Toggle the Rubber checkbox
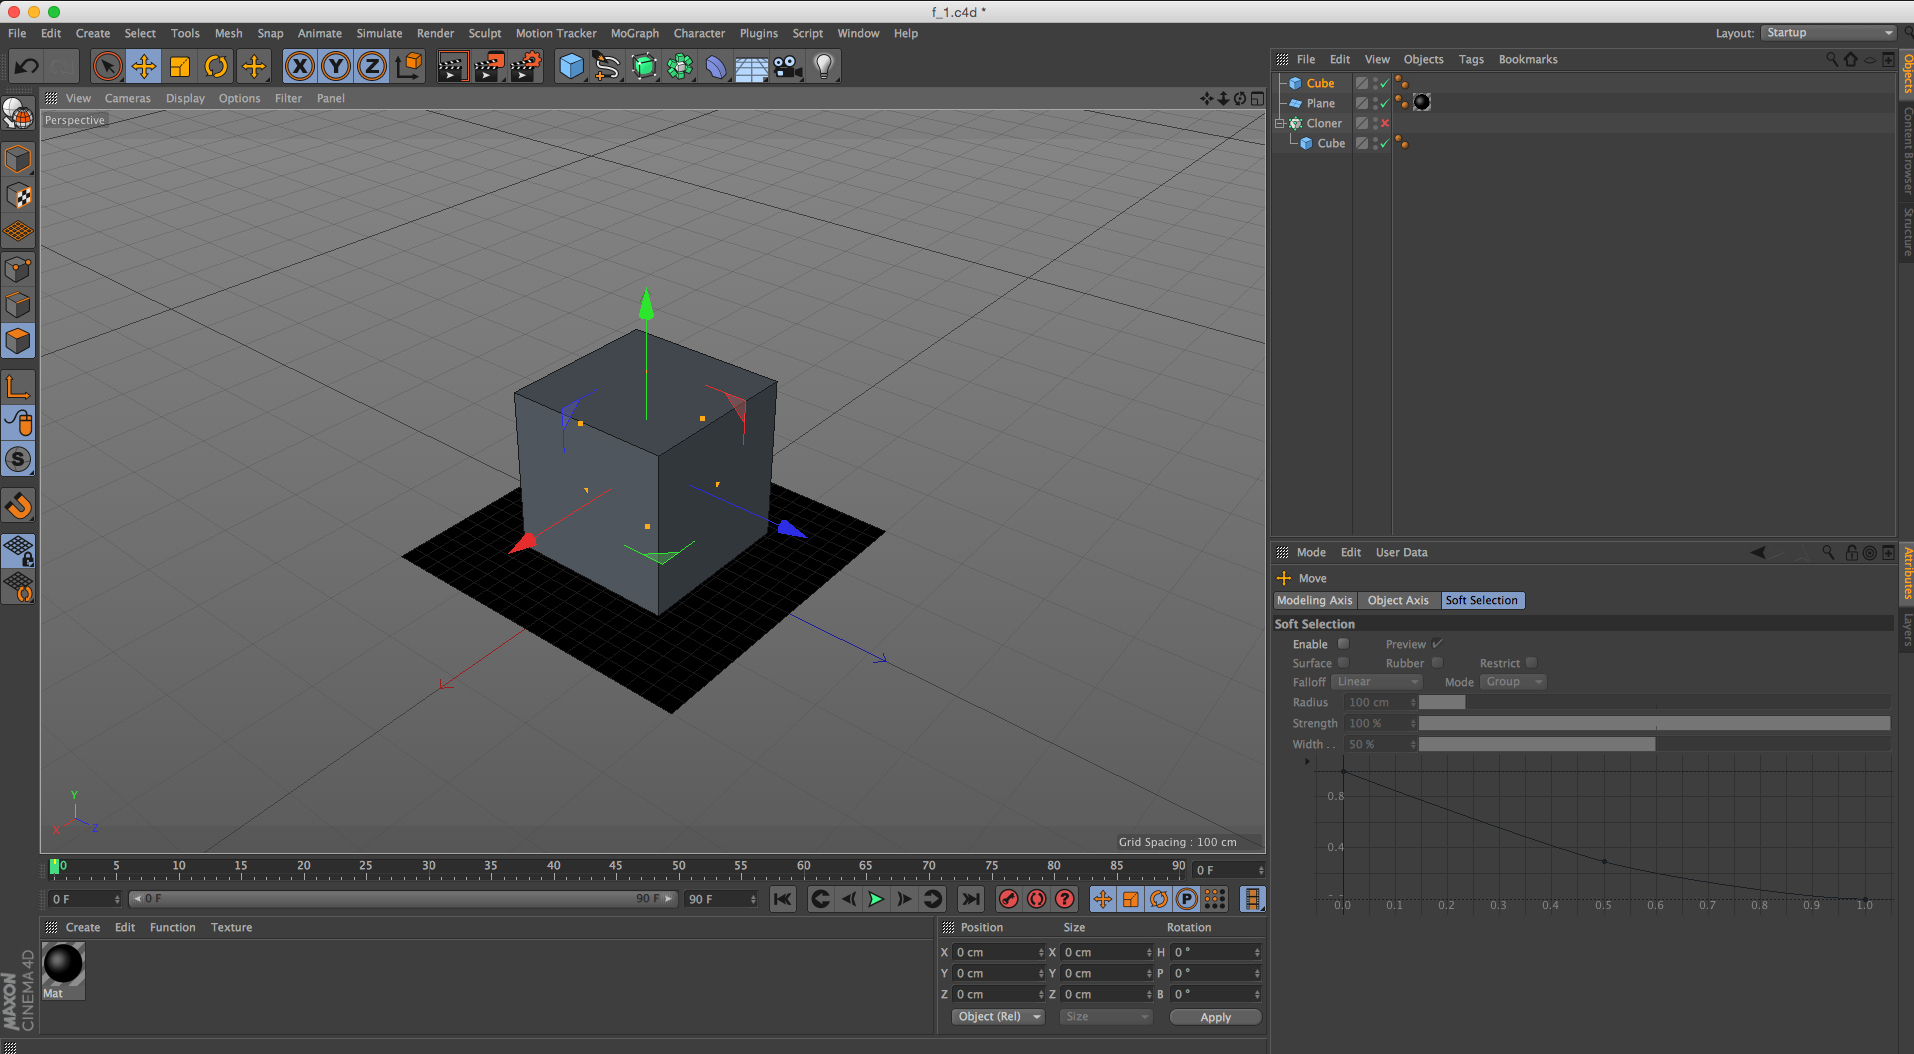1914x1054 pixels. 1437,662
